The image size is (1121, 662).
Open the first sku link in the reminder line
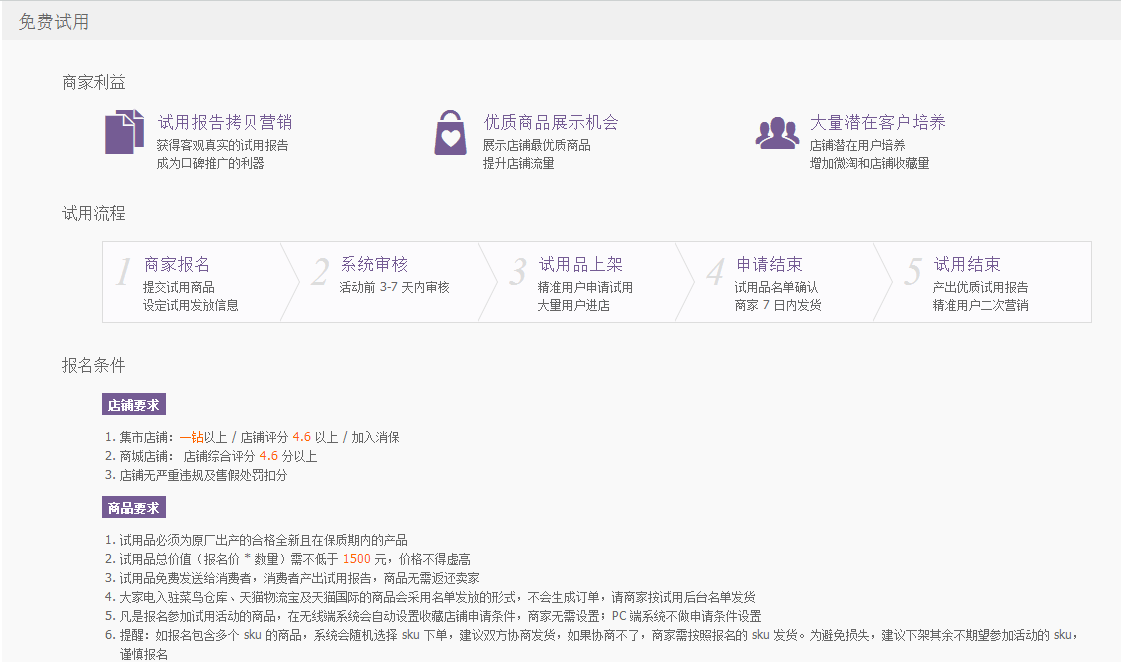[253, 634]
